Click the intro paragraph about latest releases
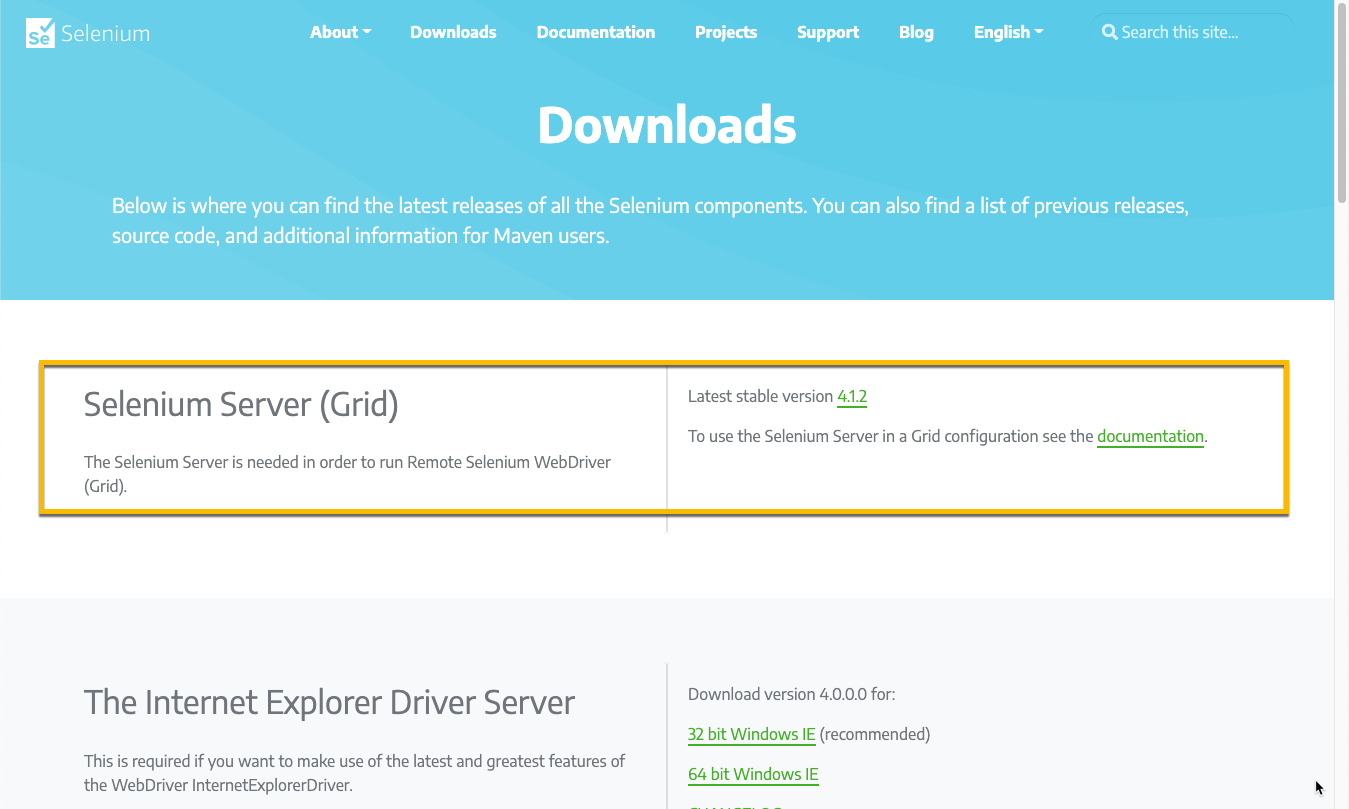Viewport: 1349px width, 809px height. [x=650, y=221]
